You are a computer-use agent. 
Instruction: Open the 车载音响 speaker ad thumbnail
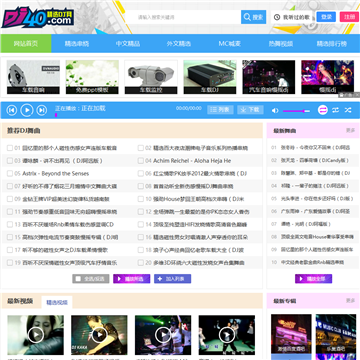pyautogui.click(x=33, y=77)
